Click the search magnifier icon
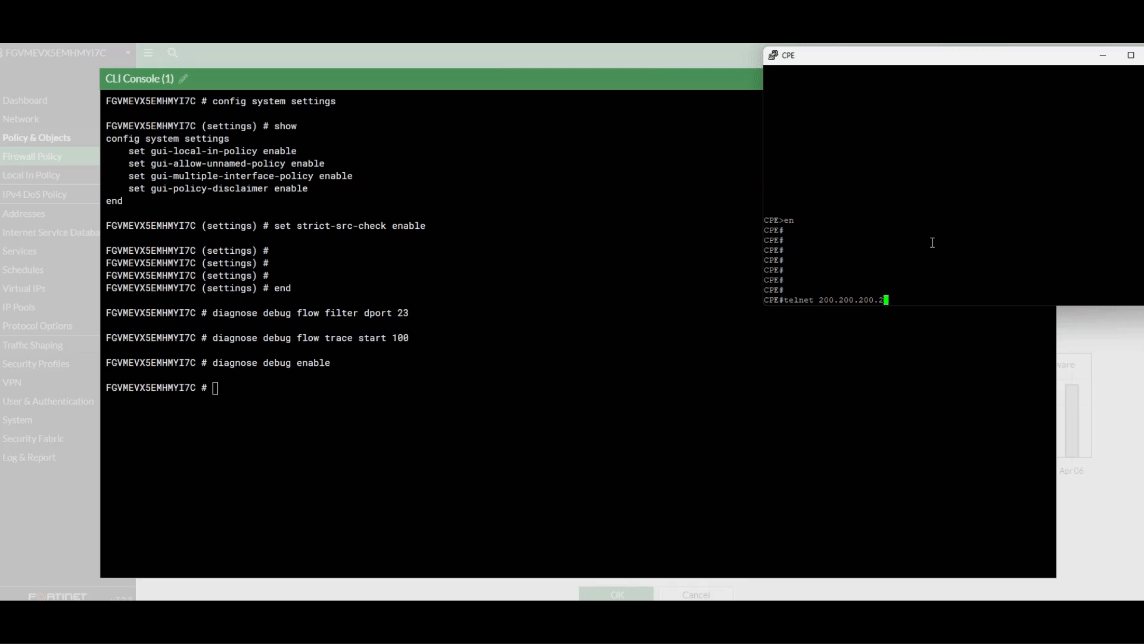 (170, 53)
